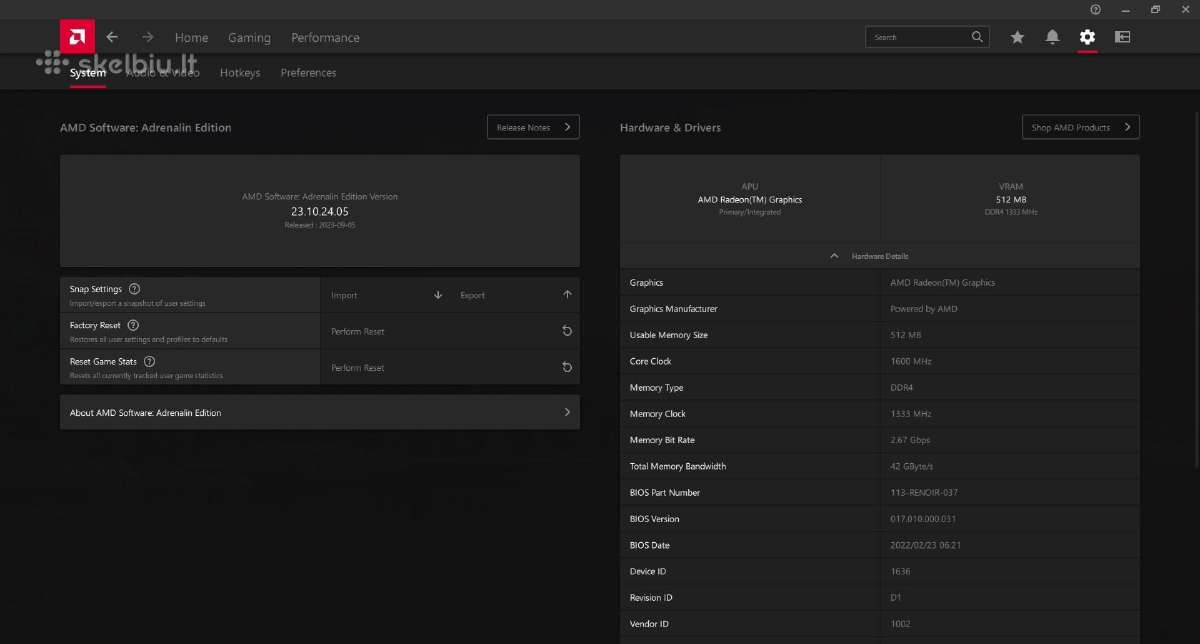Image resolution: width=1200 pixels, height=644 pixels.
Task: Click Memory Type value DDR4
Action: tap(901, 387)
